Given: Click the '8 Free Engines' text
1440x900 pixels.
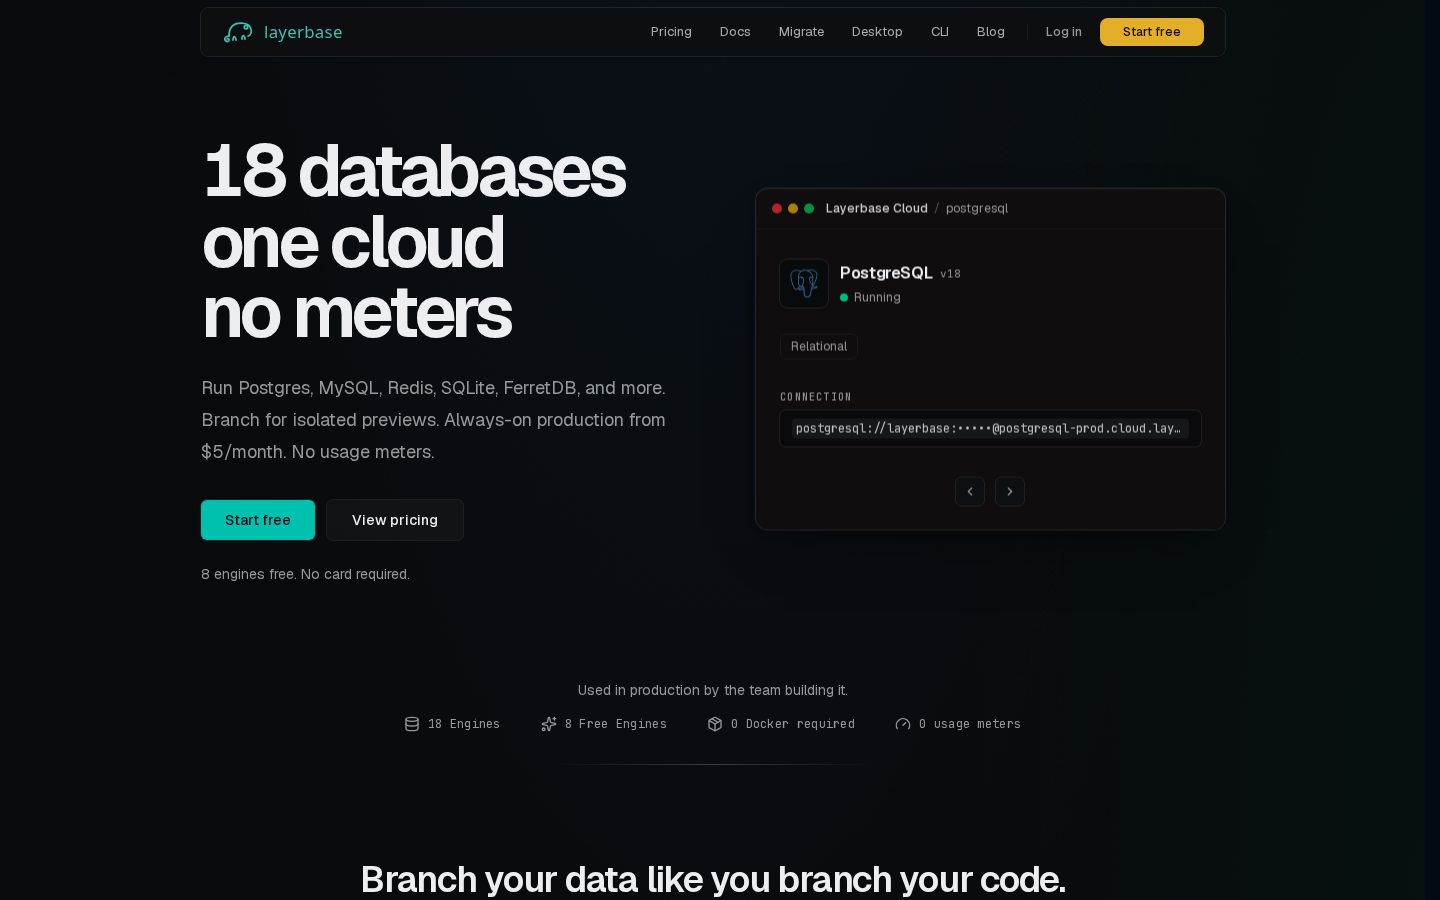Looking at the screenshot, I should coord(616,724).
